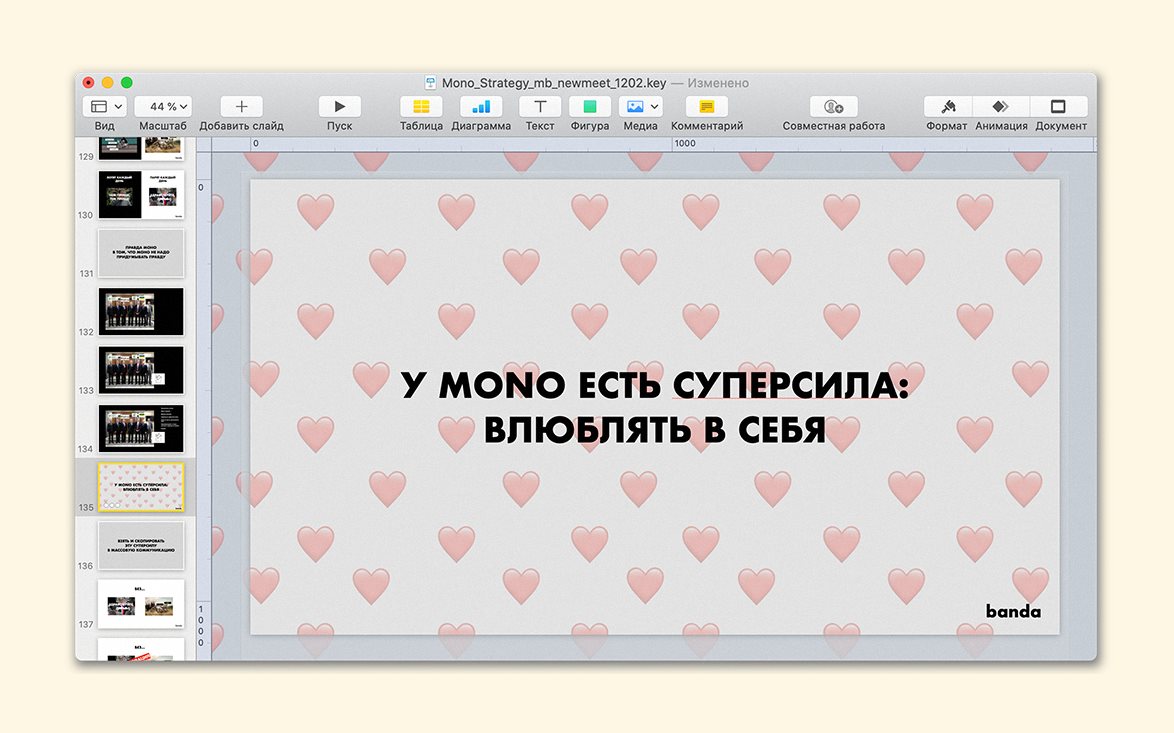1174x733 pixels.
Task: Open the Документ inspector panel
Action: click(x=1059, y=106)
